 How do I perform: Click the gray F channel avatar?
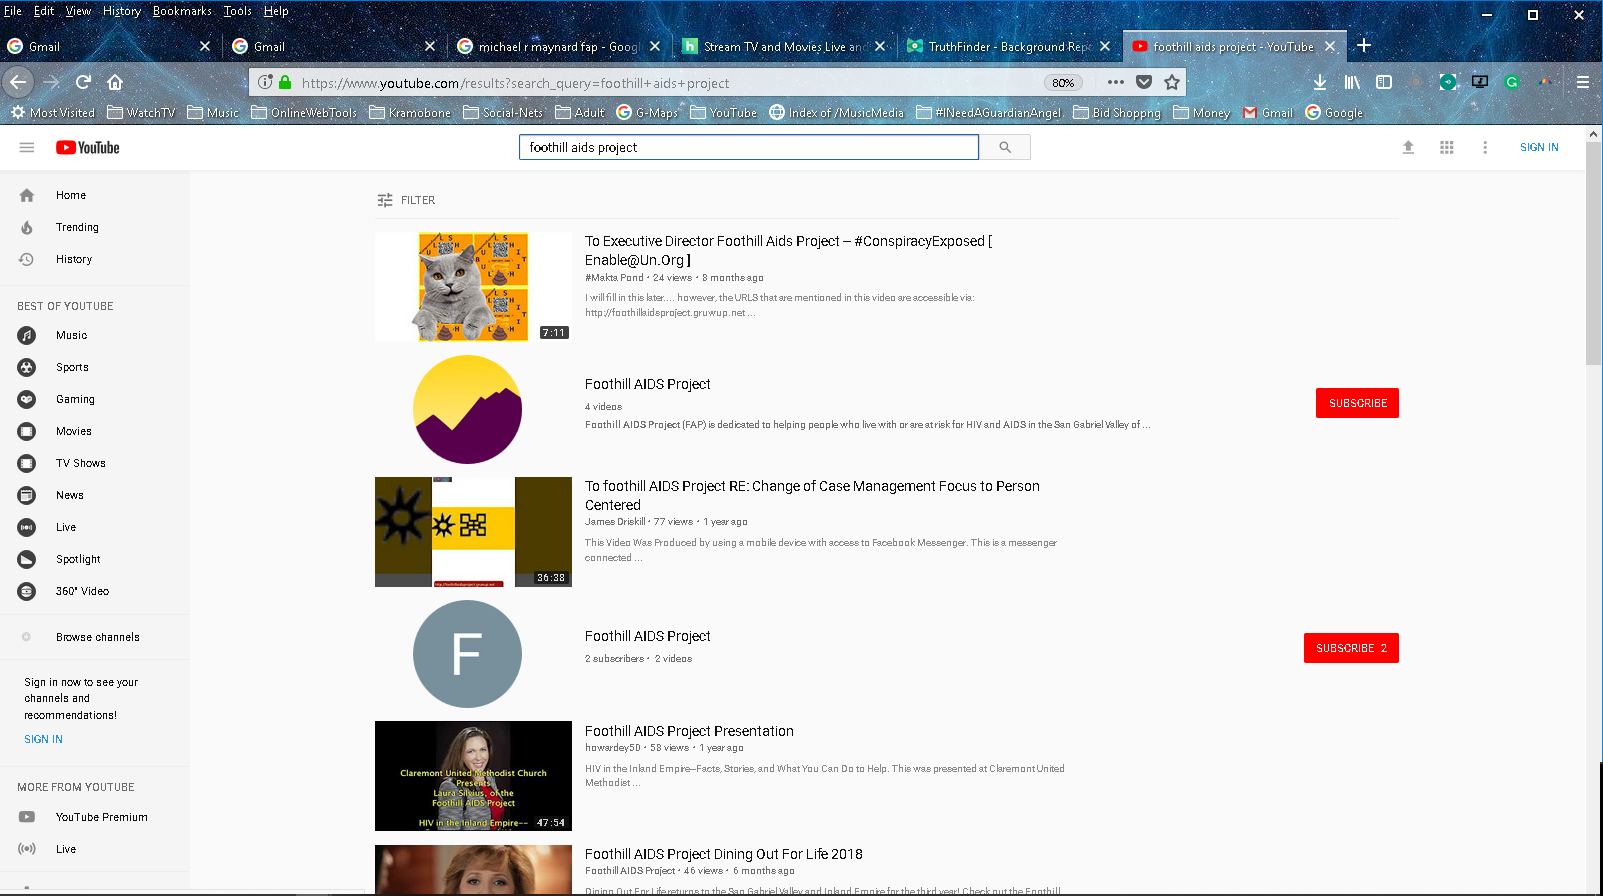[467, 654]
